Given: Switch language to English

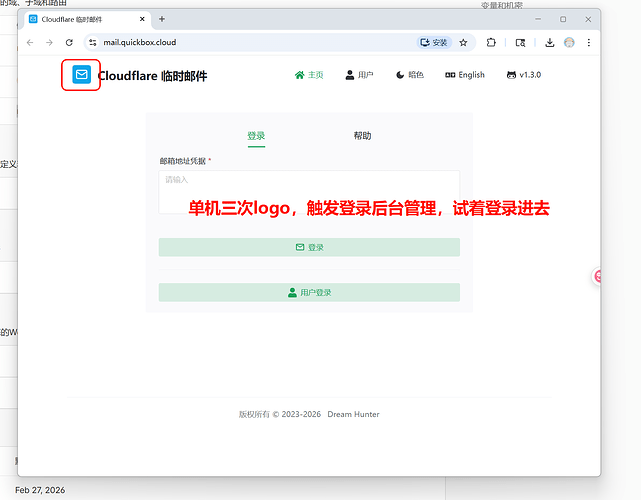Looking at the screenshot, I should (465, 75).
